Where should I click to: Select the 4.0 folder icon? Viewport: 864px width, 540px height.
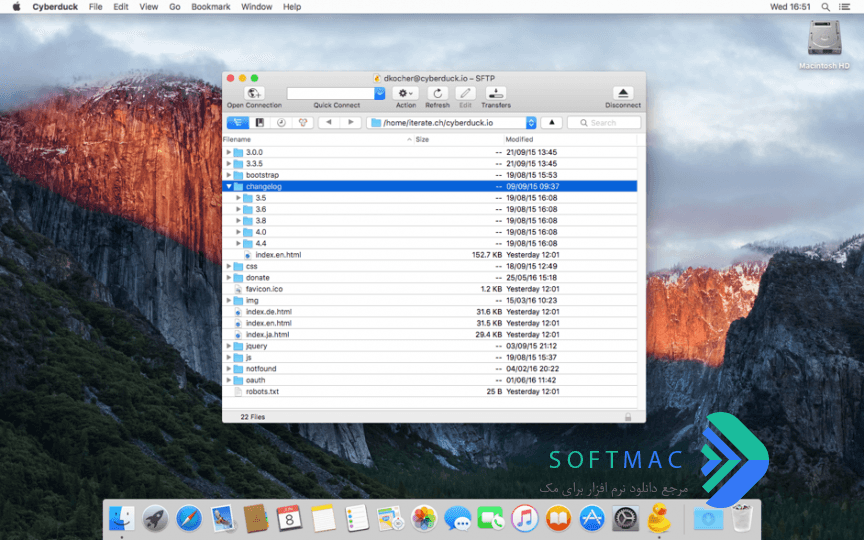(248, 232)
